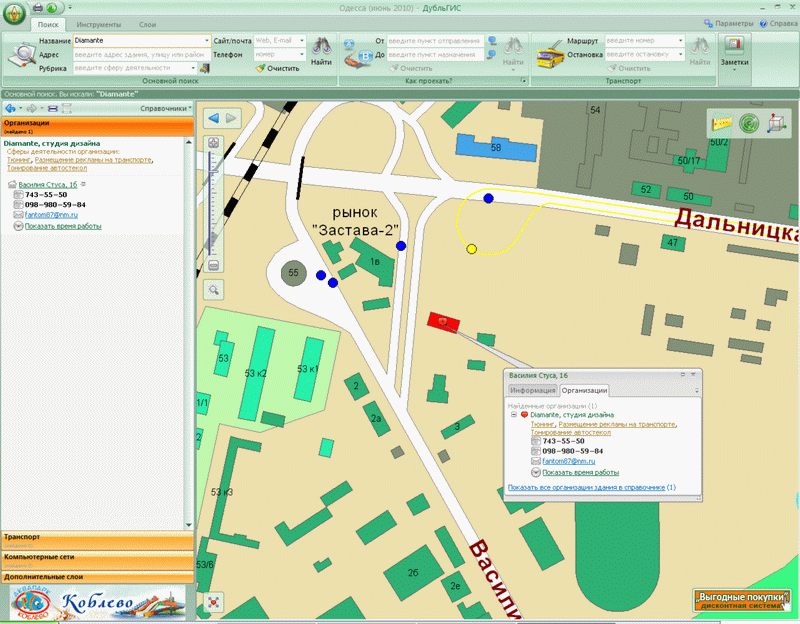Click the map zoom slider handle
Screen dimensions: 800x624
pyautogui.click(x=213, y=171)
